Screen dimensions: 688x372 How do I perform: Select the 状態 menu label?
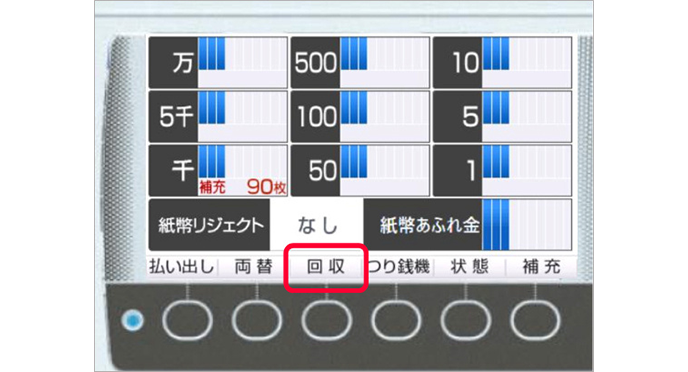click(x=469, y=267)
